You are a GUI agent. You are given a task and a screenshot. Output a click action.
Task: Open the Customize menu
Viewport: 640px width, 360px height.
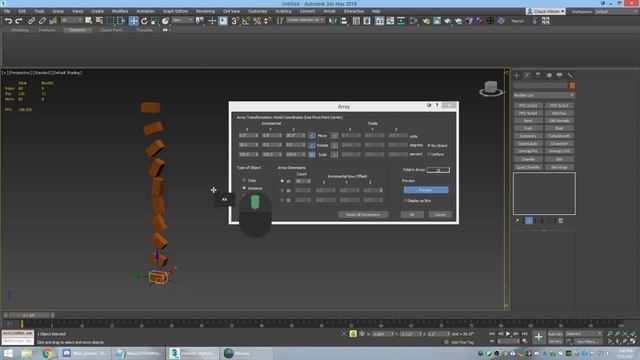click(258, 11)
